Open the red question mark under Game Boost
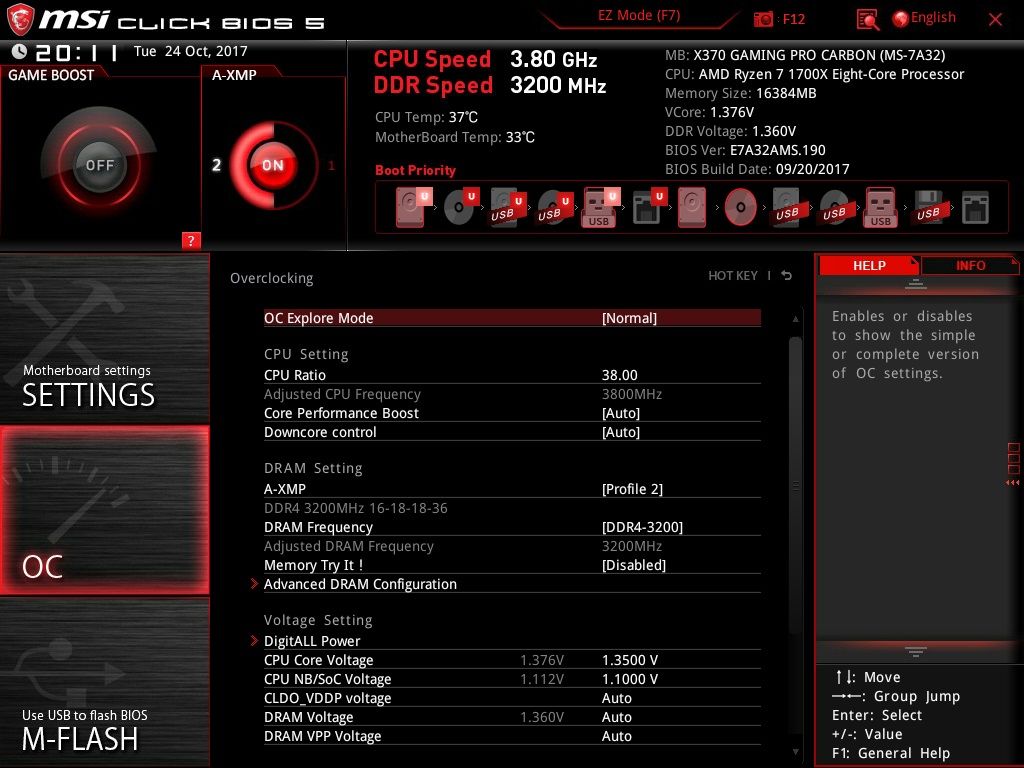1024x768 pixels. point(191,240)
